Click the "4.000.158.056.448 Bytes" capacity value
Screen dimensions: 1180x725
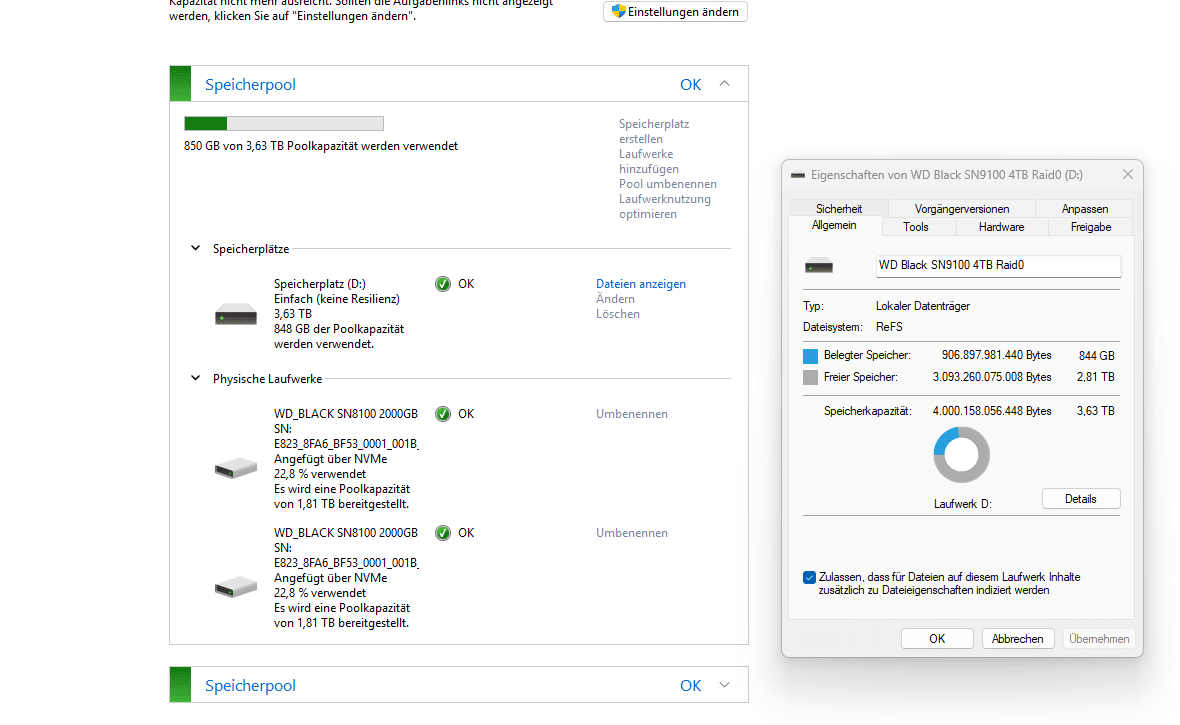pyautogui.click(x=992, y=411)
